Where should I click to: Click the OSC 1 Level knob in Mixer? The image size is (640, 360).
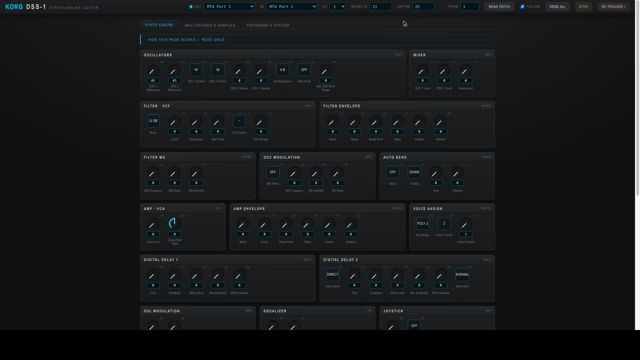pos(422,71)
